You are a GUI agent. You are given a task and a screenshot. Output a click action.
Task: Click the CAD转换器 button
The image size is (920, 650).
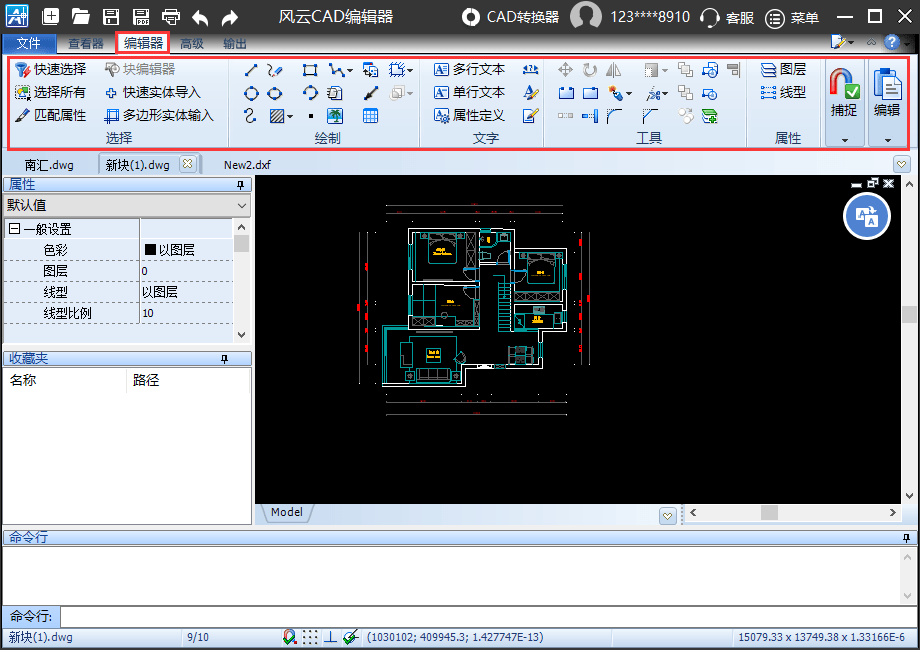pos(512,17)
